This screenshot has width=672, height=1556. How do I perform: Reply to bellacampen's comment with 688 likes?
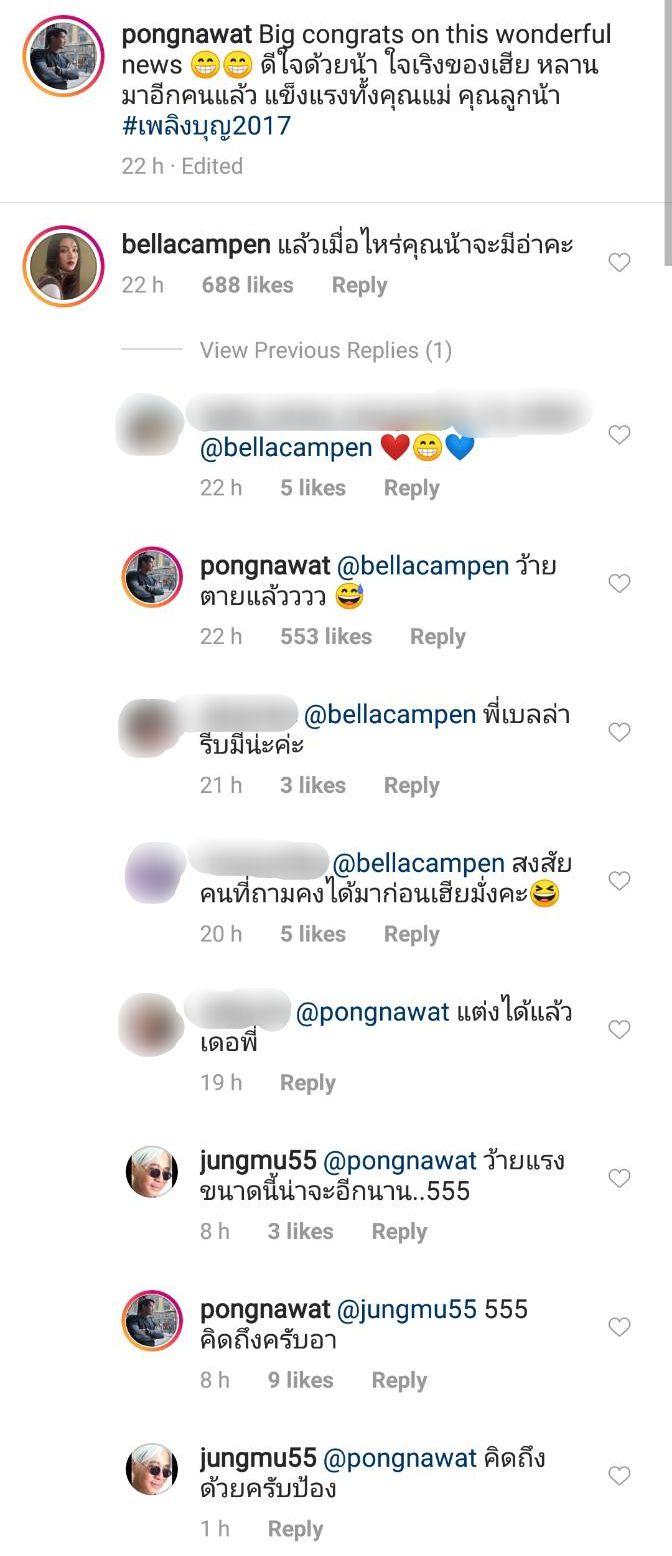[359, 285]
